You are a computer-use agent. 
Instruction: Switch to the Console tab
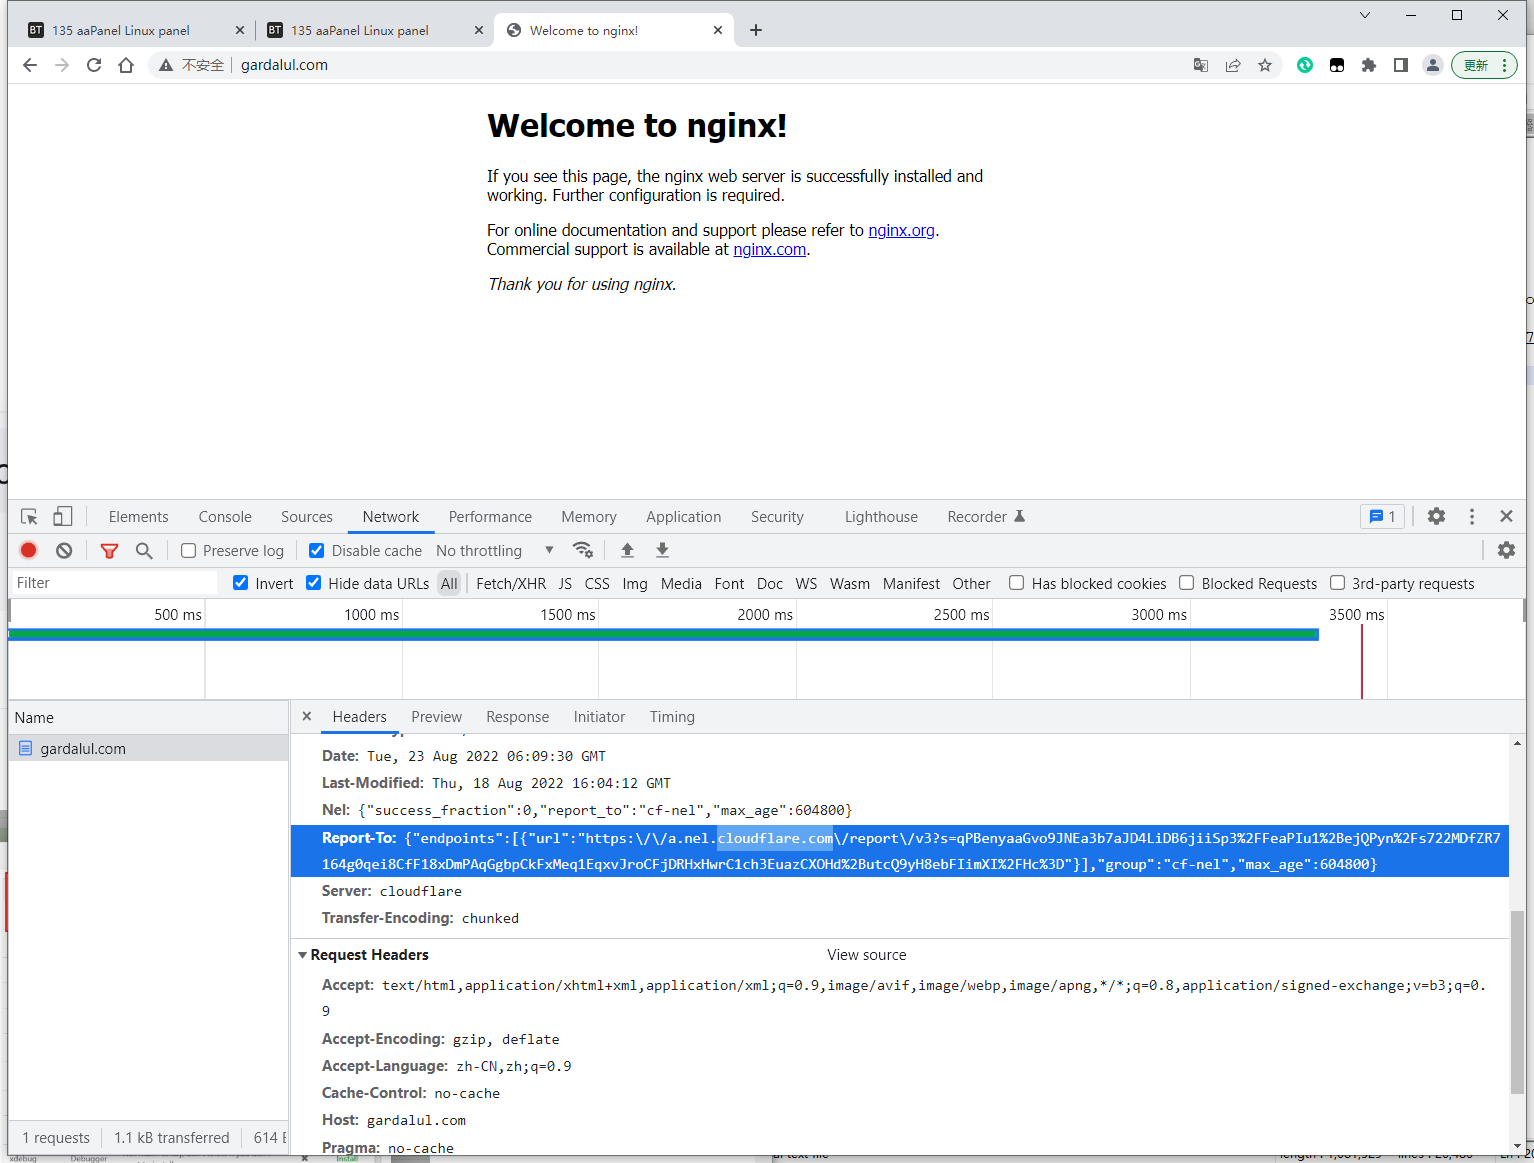tap(225, 516)
